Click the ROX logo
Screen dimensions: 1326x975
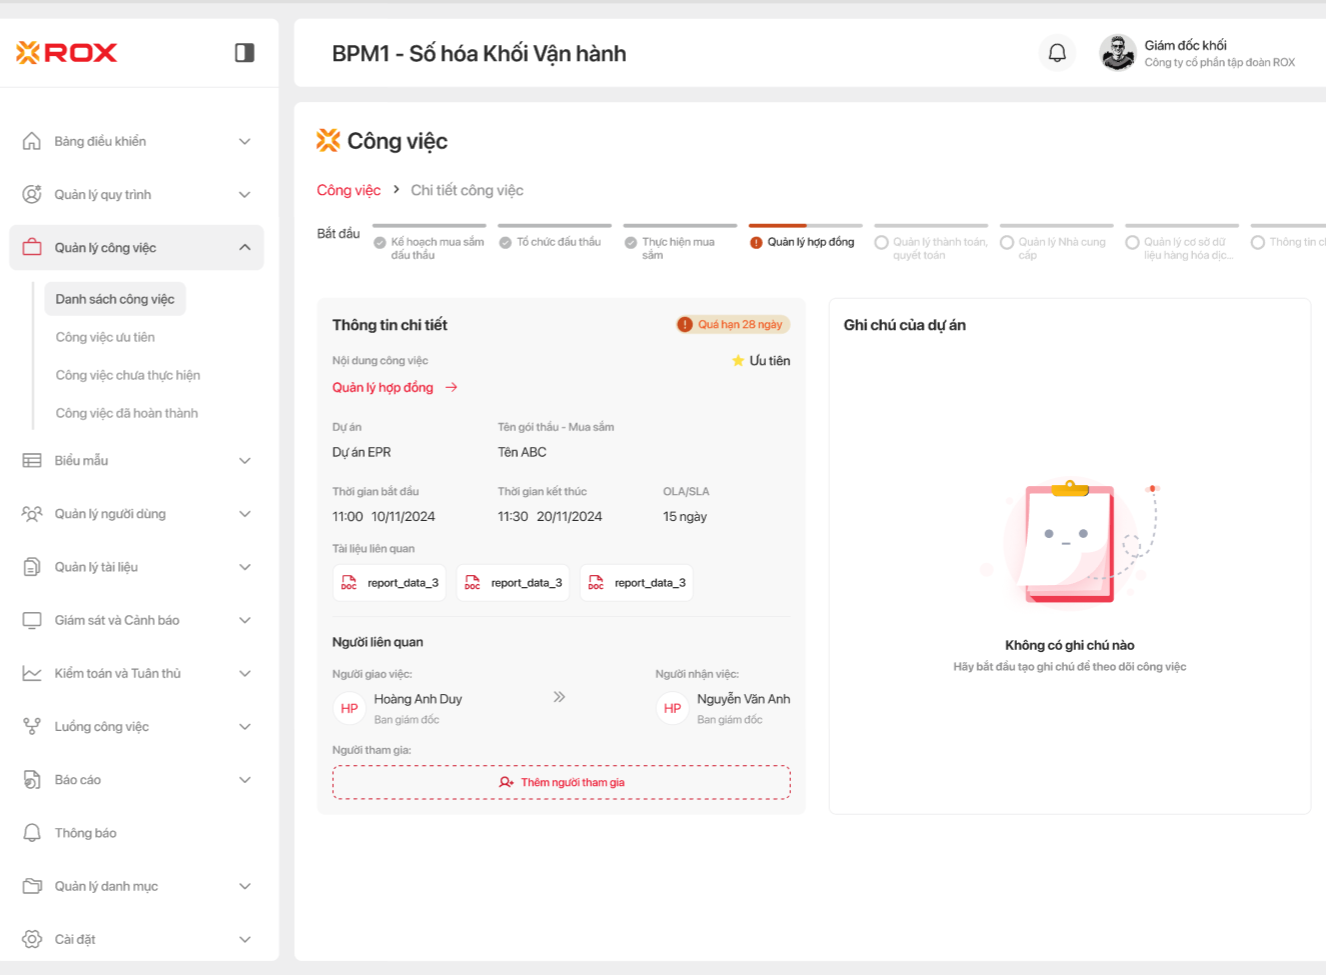67,53
